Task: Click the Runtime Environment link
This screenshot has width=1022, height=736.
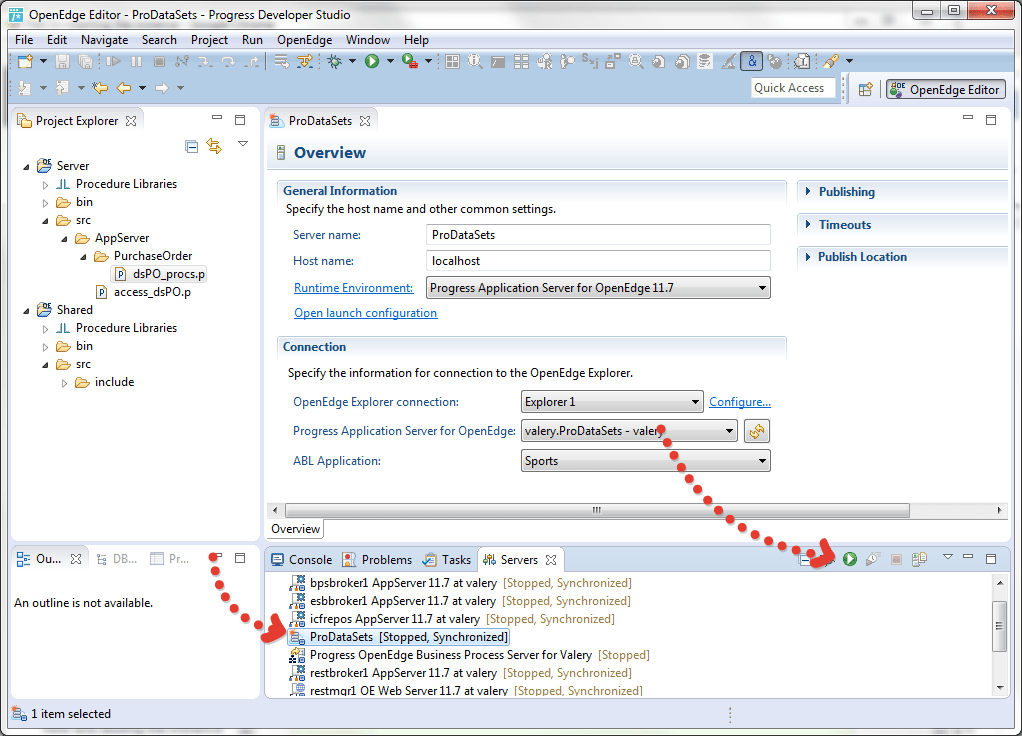Action: pyautogui.click(x=353, y=287)
